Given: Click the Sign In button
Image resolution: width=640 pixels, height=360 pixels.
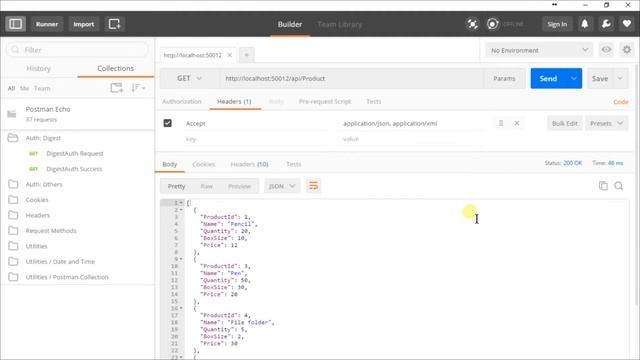Looking at the screenshot, I should tap(557, 24).
